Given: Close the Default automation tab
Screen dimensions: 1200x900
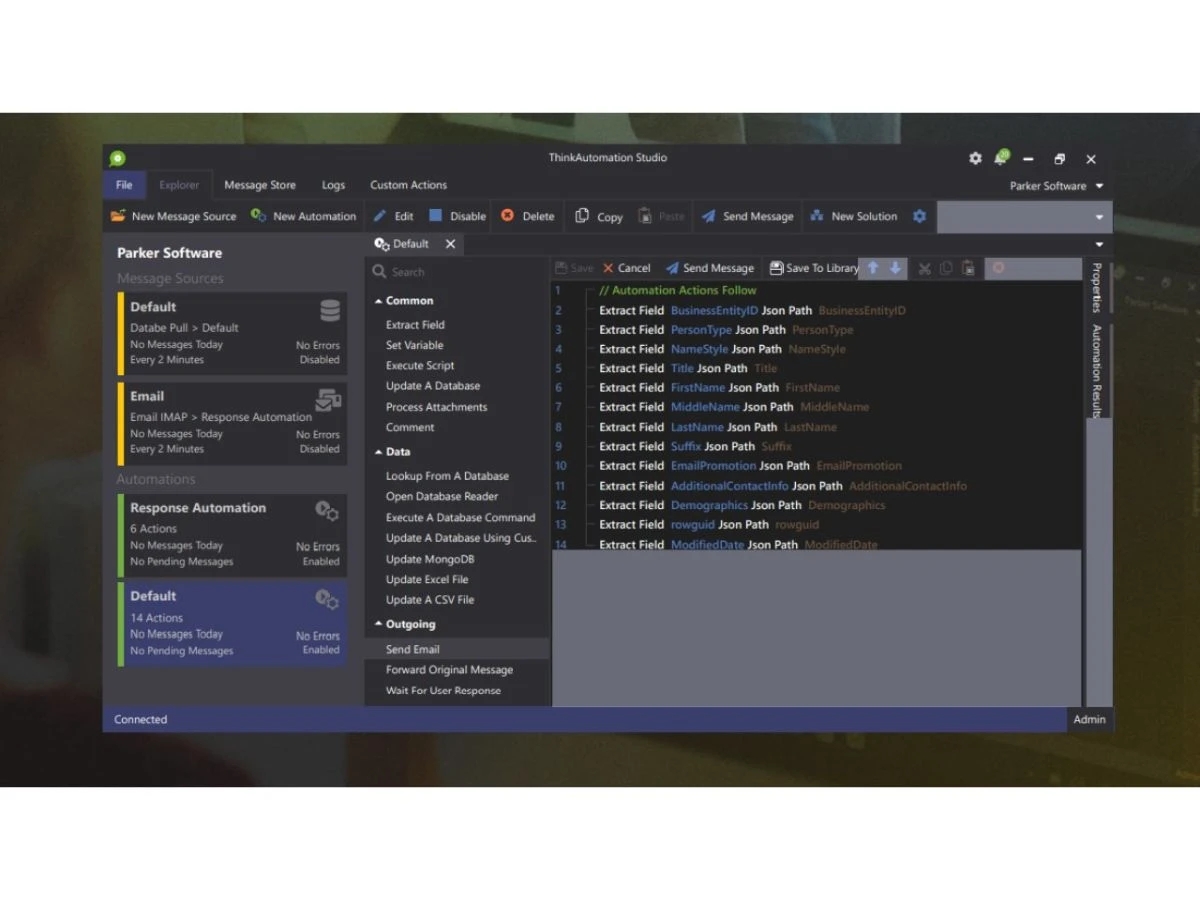Looking at the screenshot, I should 450,244.
